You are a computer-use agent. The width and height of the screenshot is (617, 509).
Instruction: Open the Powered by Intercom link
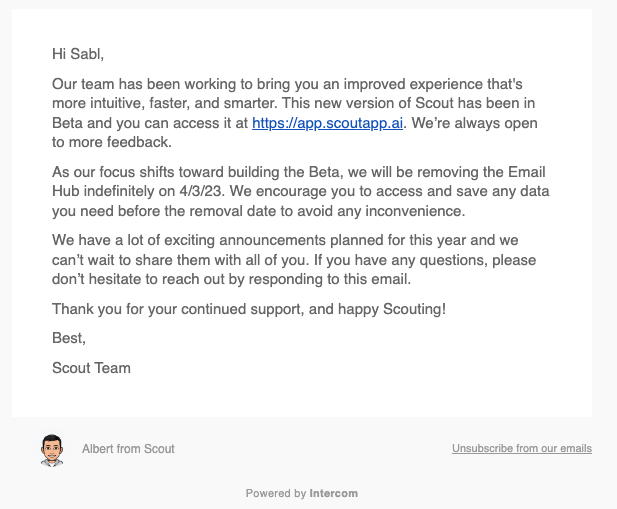pyautogui.click(x=302, y=493)
